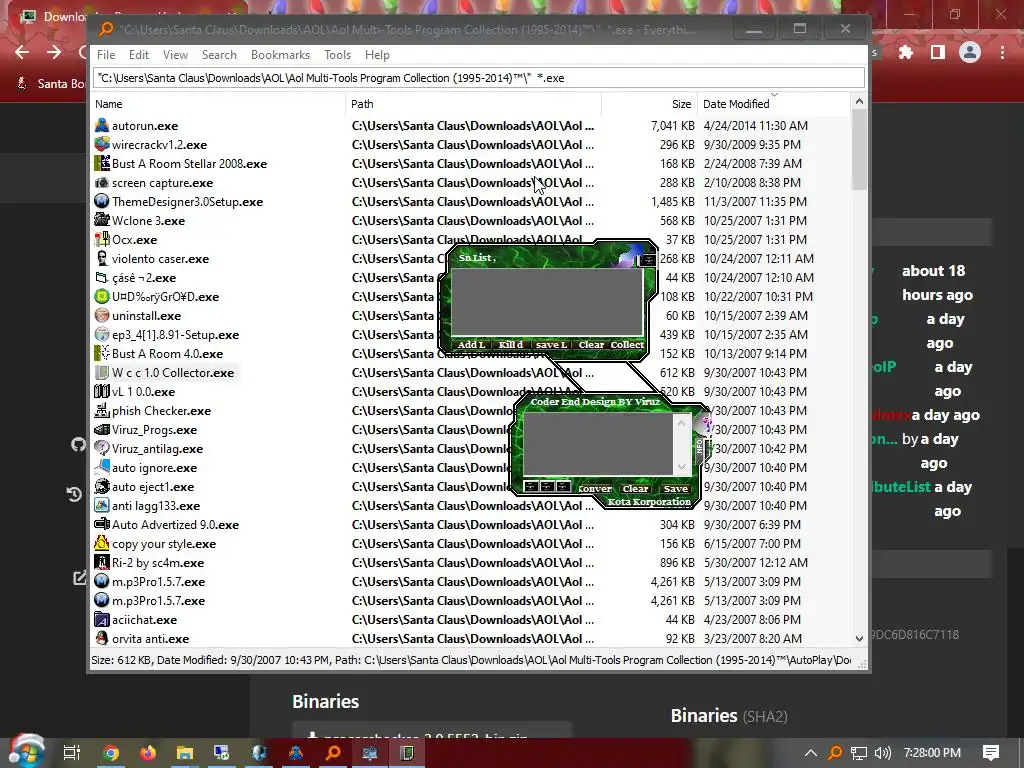Image resolution: width=1024 pixels, height=768 pixels.
Task: Sort by the Path column header
Action: tap(473, 104)
